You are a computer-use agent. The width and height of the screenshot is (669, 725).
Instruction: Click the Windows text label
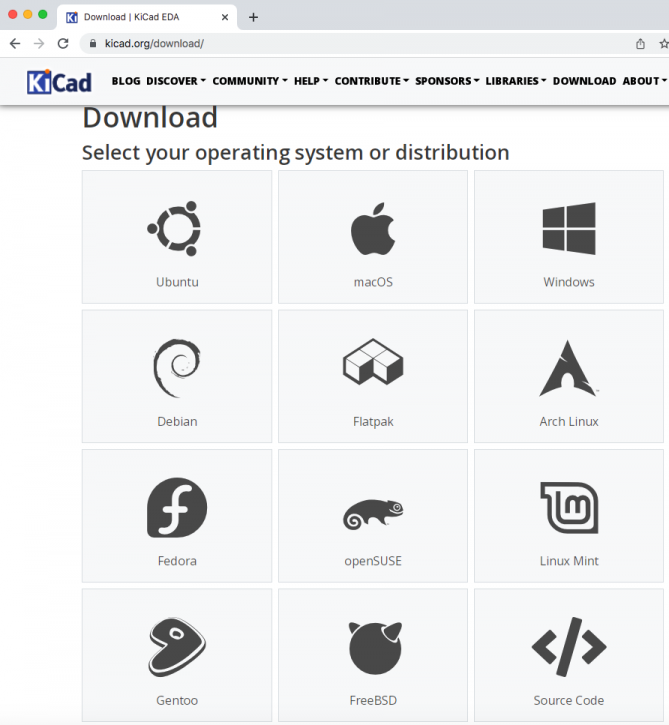(569, 282)
